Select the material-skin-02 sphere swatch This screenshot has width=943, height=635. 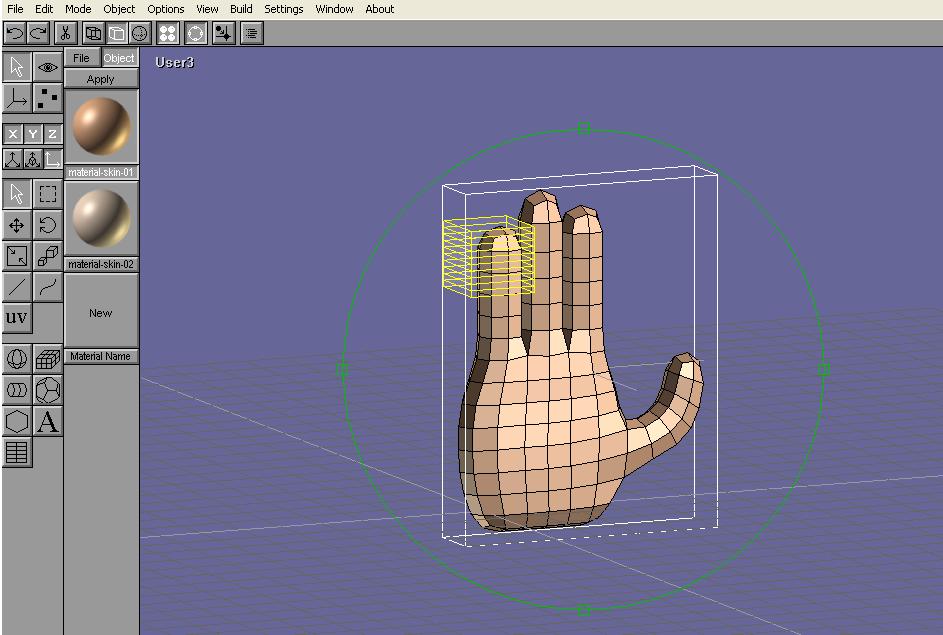101,218
